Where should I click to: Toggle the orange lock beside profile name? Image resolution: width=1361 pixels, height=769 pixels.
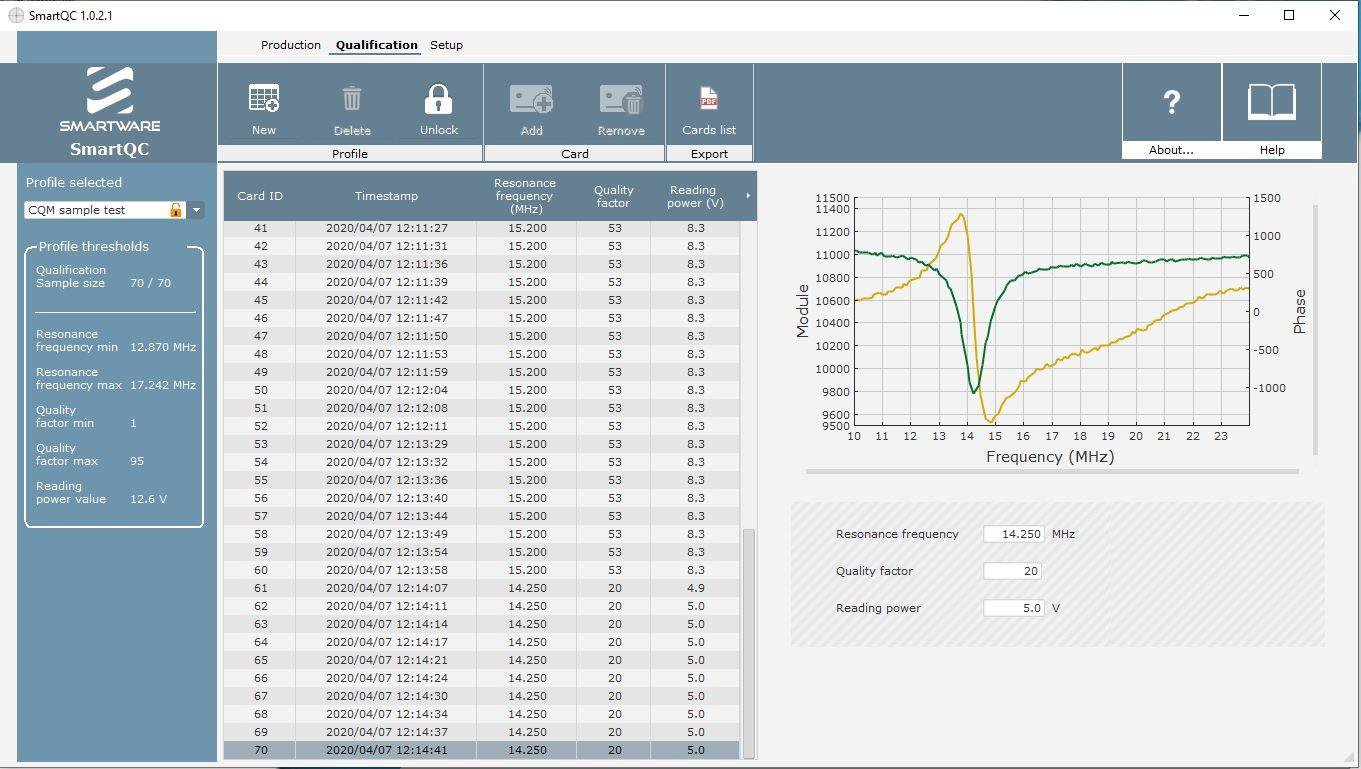176,210
